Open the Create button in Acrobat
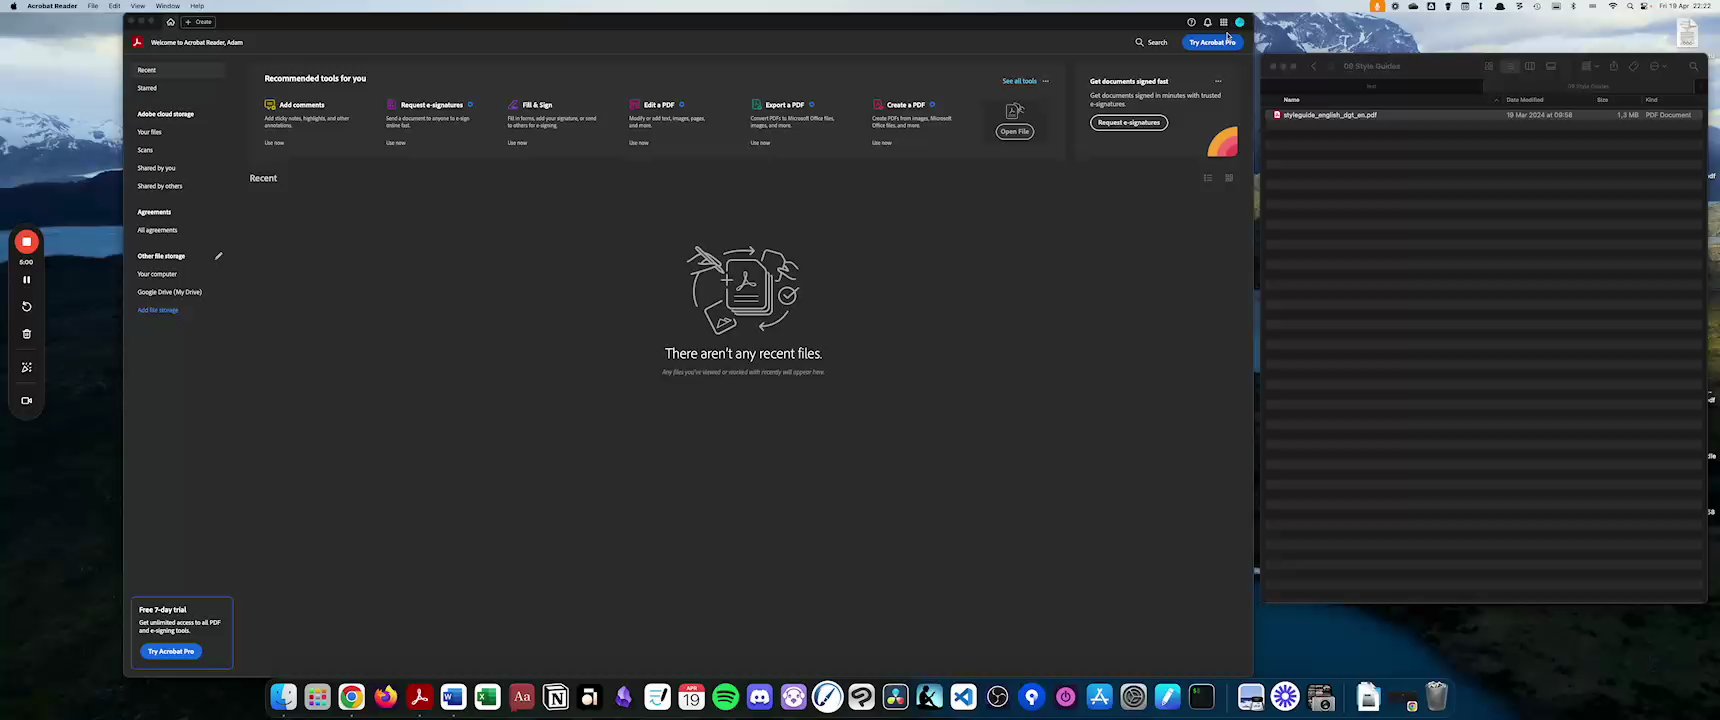This screenshot has height=720, width=1720. tap(199, 22)
